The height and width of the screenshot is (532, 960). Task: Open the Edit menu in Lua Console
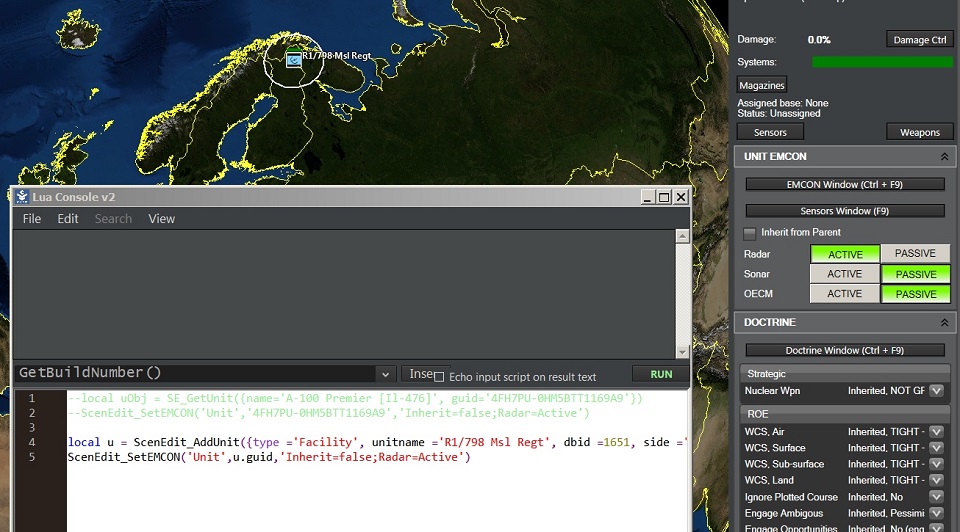pyautogui.click(x=68, y=219)
